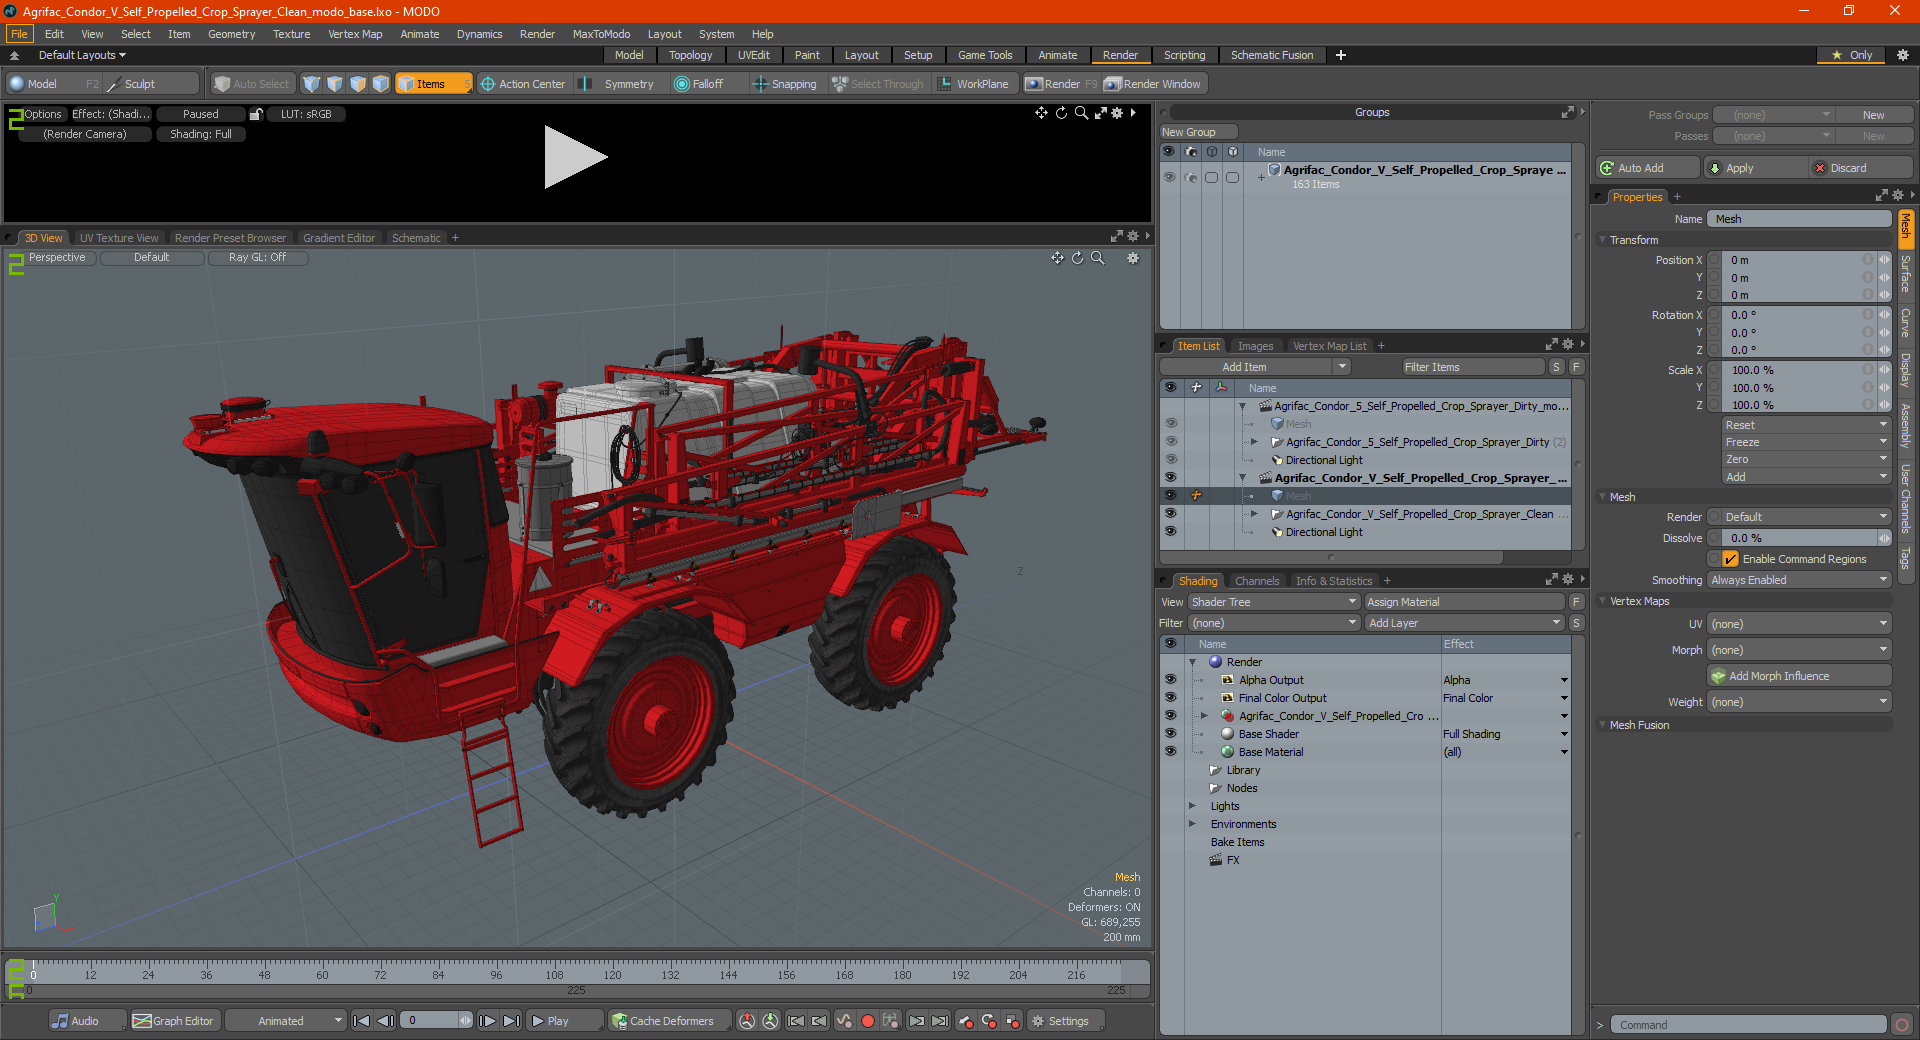This screenshot has width=1920, height=1040.
Task: Click Auto Add in Pass Groups panel
Action: click(1647, 168)
